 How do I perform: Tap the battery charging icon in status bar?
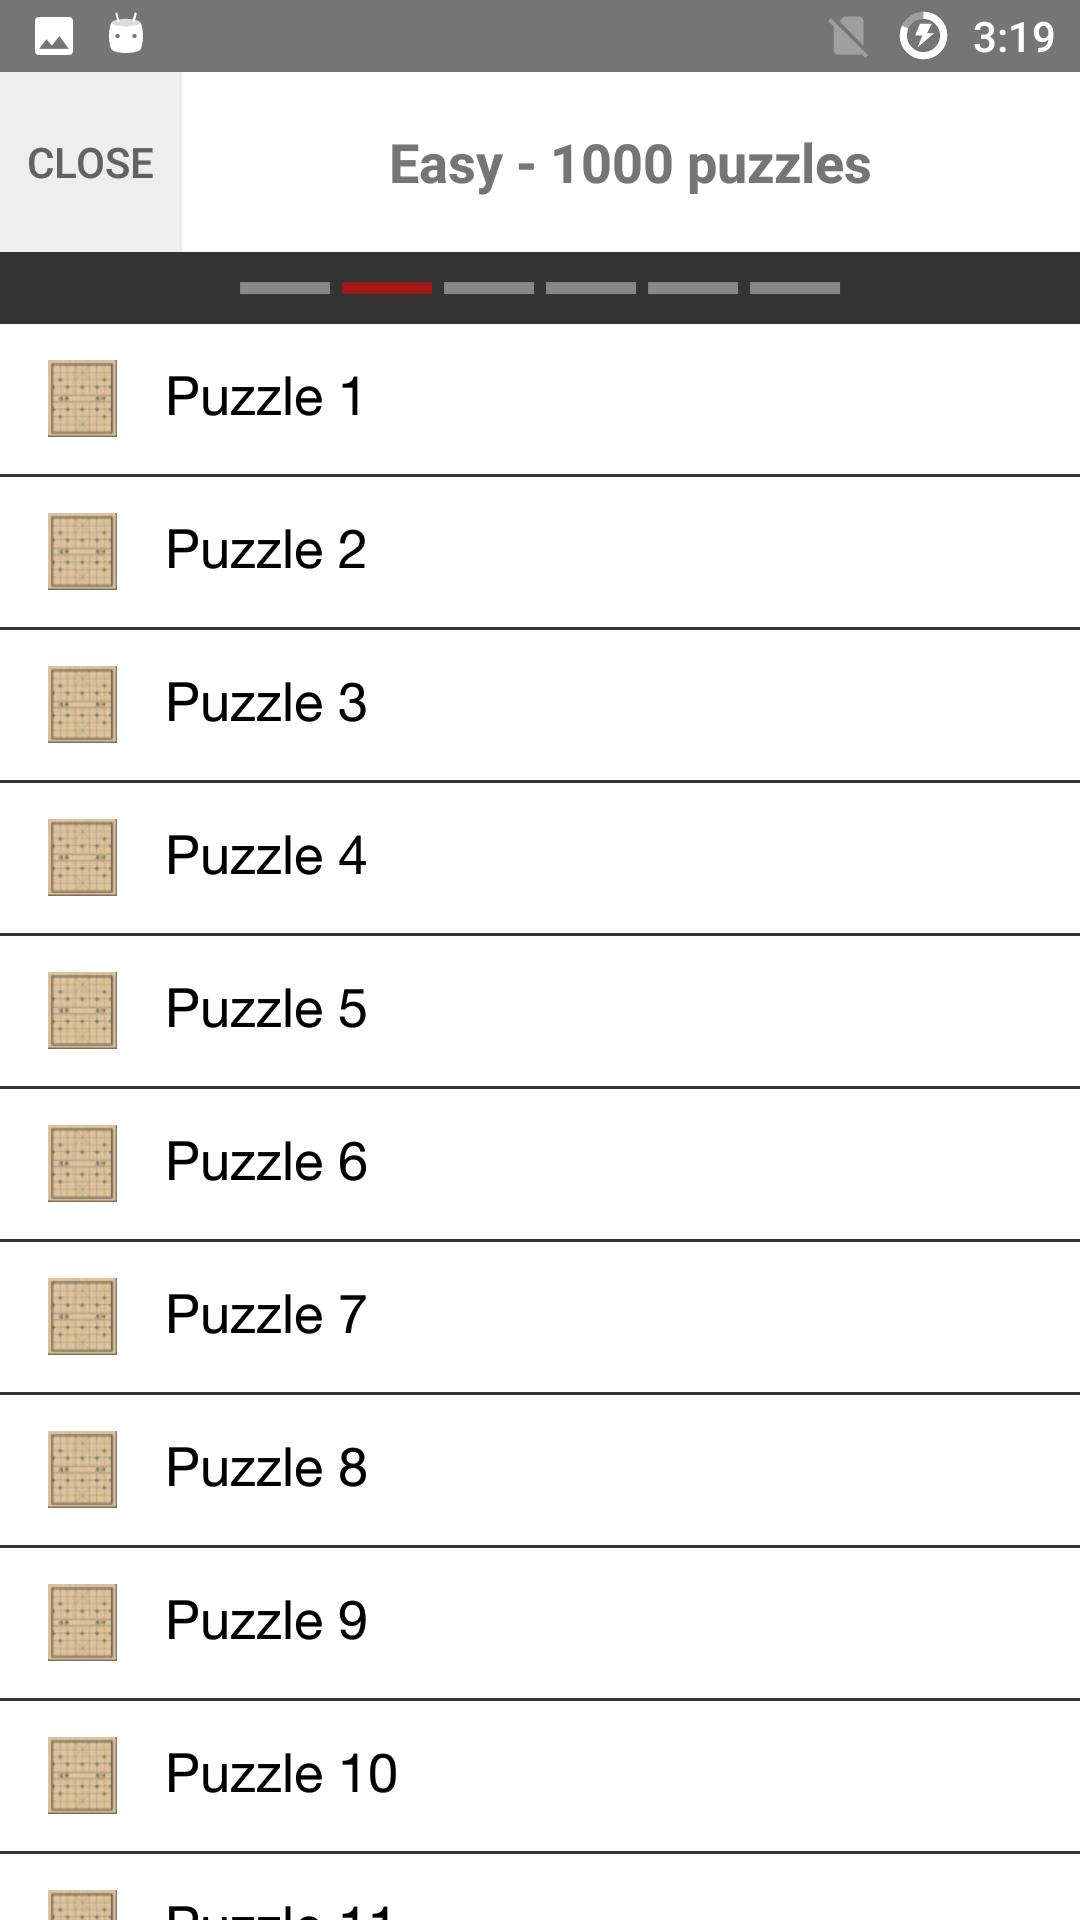click(922, 37)
